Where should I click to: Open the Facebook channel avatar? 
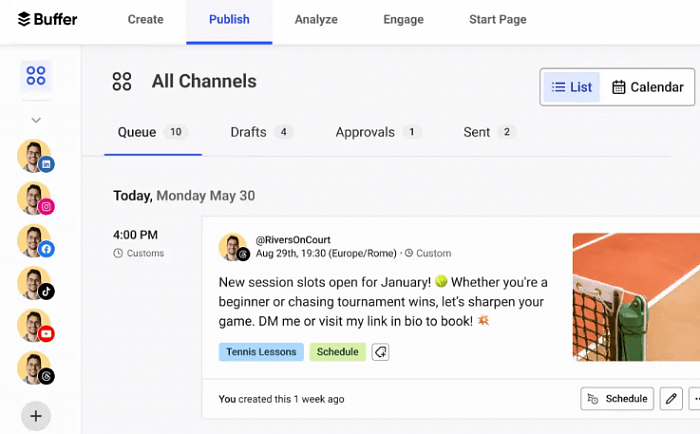(x=35, y=241)
